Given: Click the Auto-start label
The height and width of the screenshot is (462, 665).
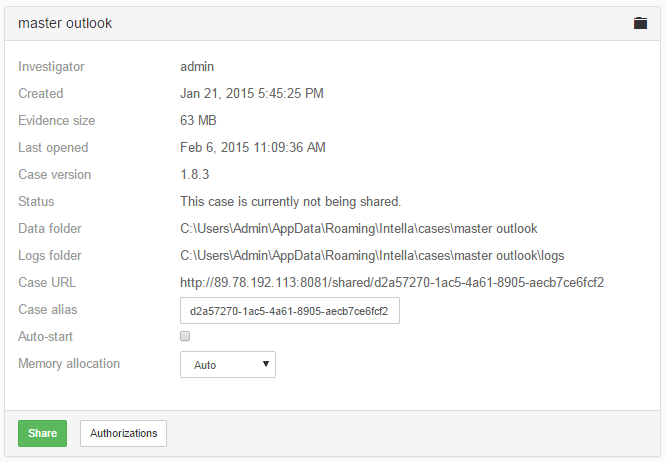Looking at the screenshot, I should [46, 337].
